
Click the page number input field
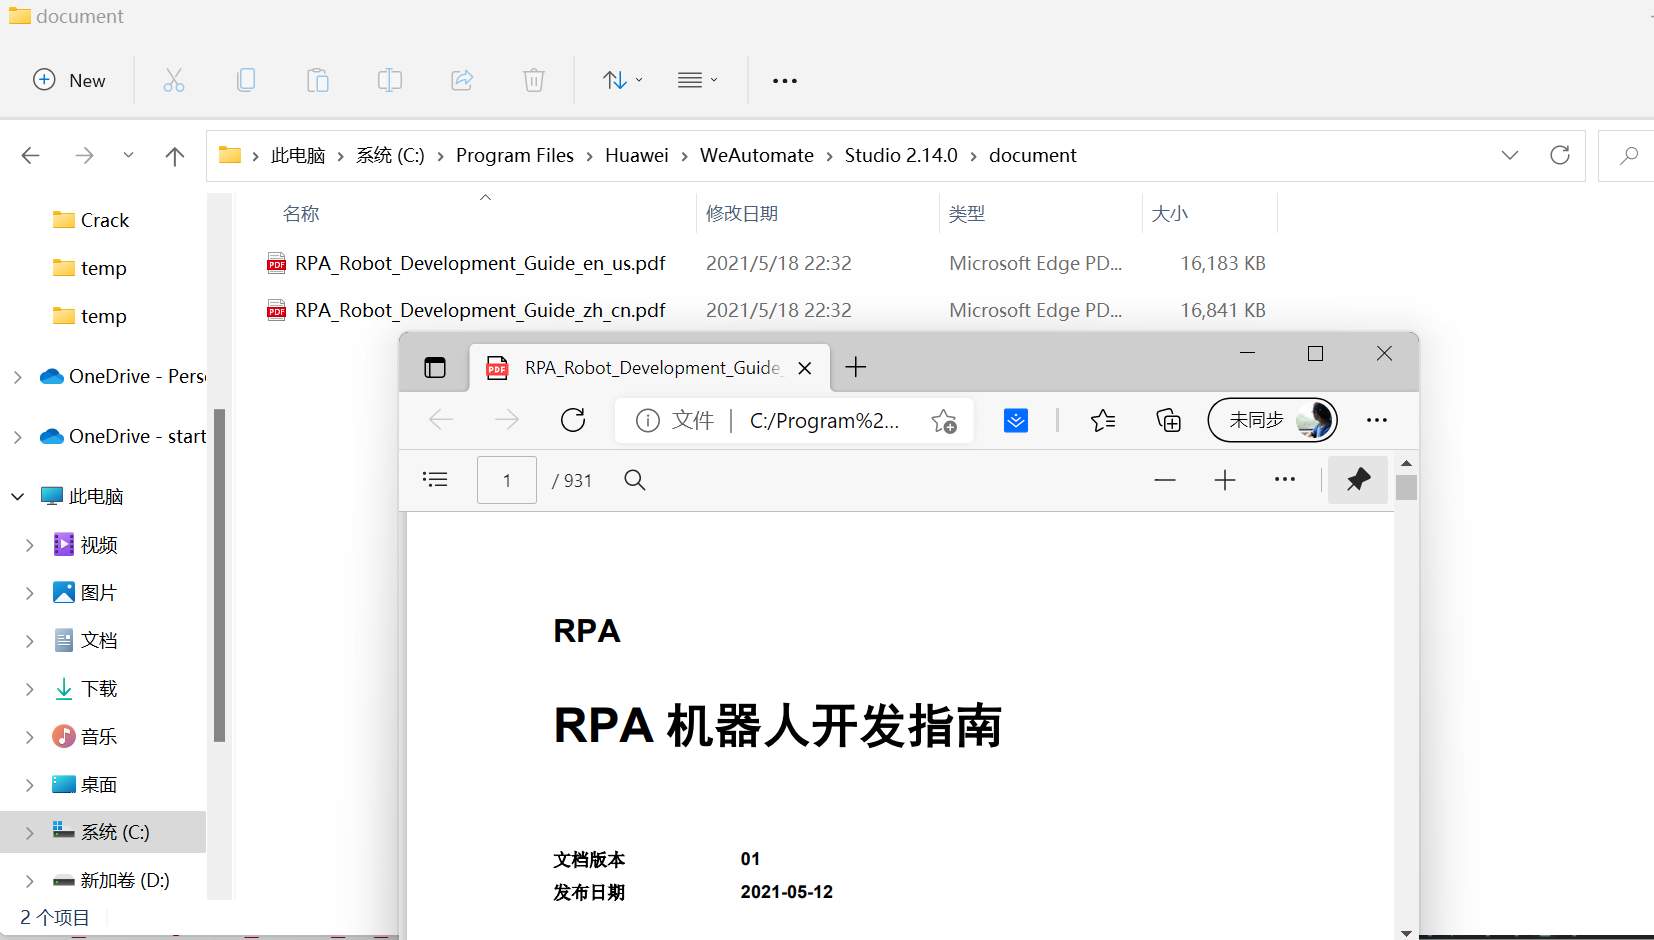[x=506, y=480]
